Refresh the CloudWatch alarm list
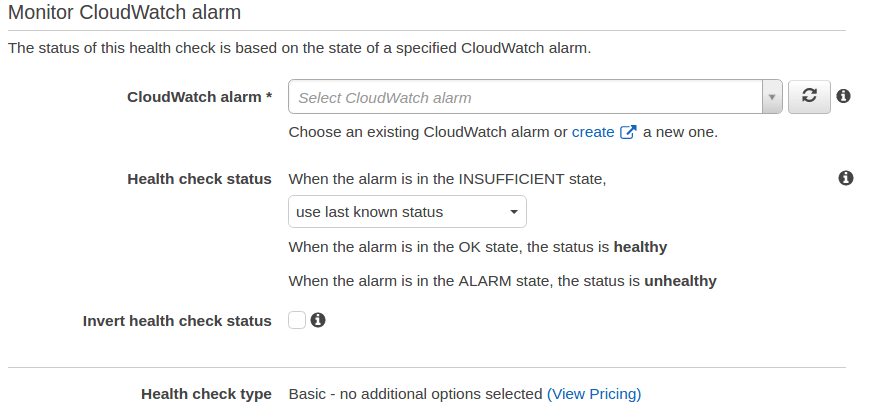This screenshot has height=410, width=870. point(809,97)
